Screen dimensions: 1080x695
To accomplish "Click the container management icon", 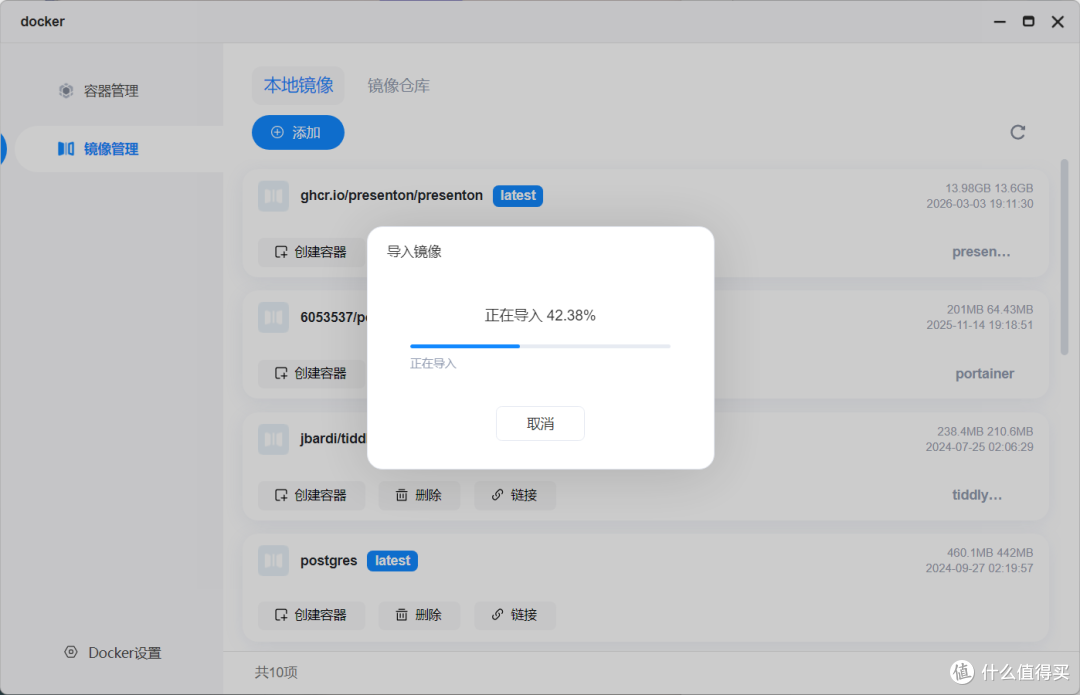I will click(65, 91).
